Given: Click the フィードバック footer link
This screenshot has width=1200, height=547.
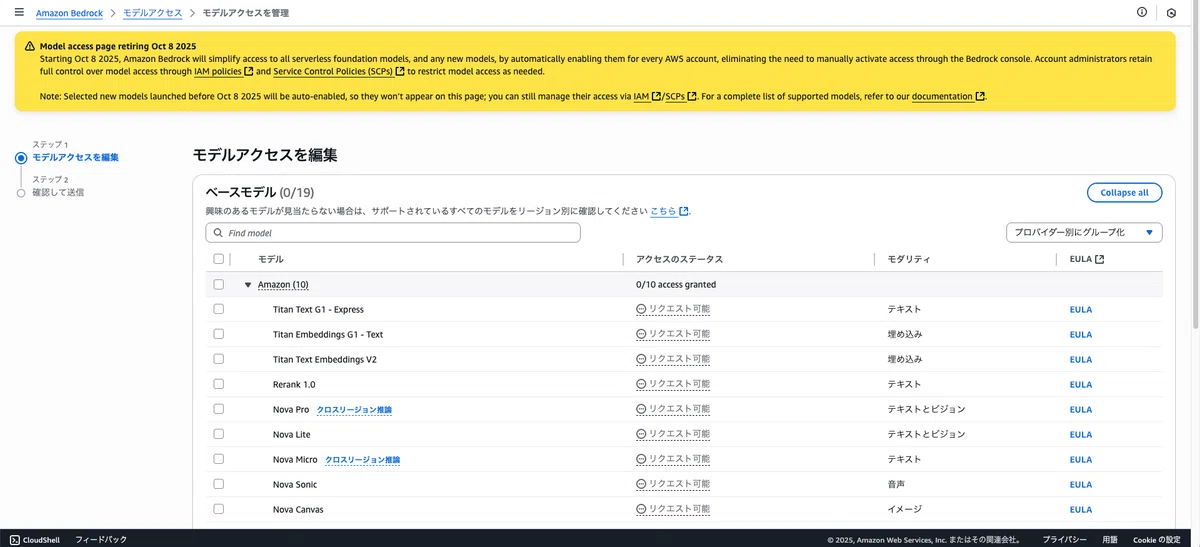Looking at the screenshot, I should click(x=101, y=539).
